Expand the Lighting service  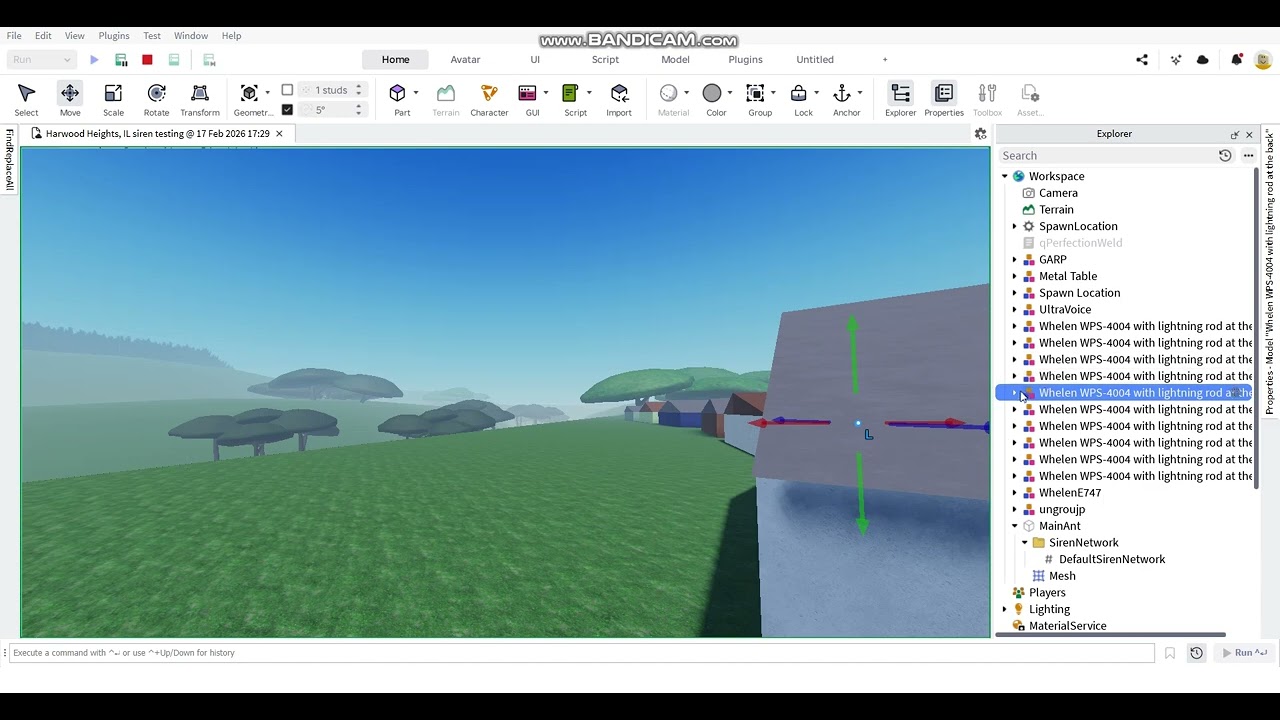pos(1005,610)
